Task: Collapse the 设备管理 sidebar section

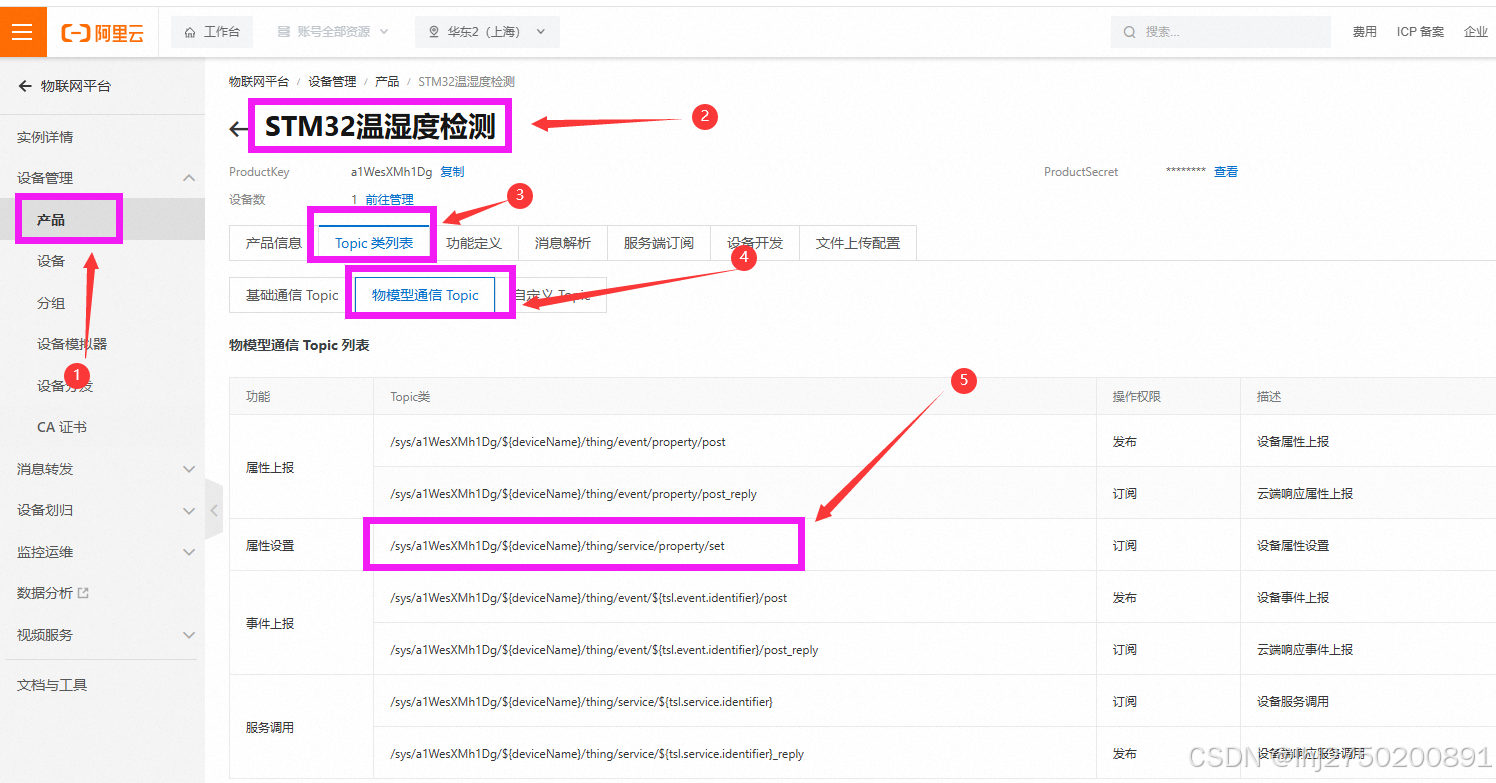Action: click(x=188, y=177)
